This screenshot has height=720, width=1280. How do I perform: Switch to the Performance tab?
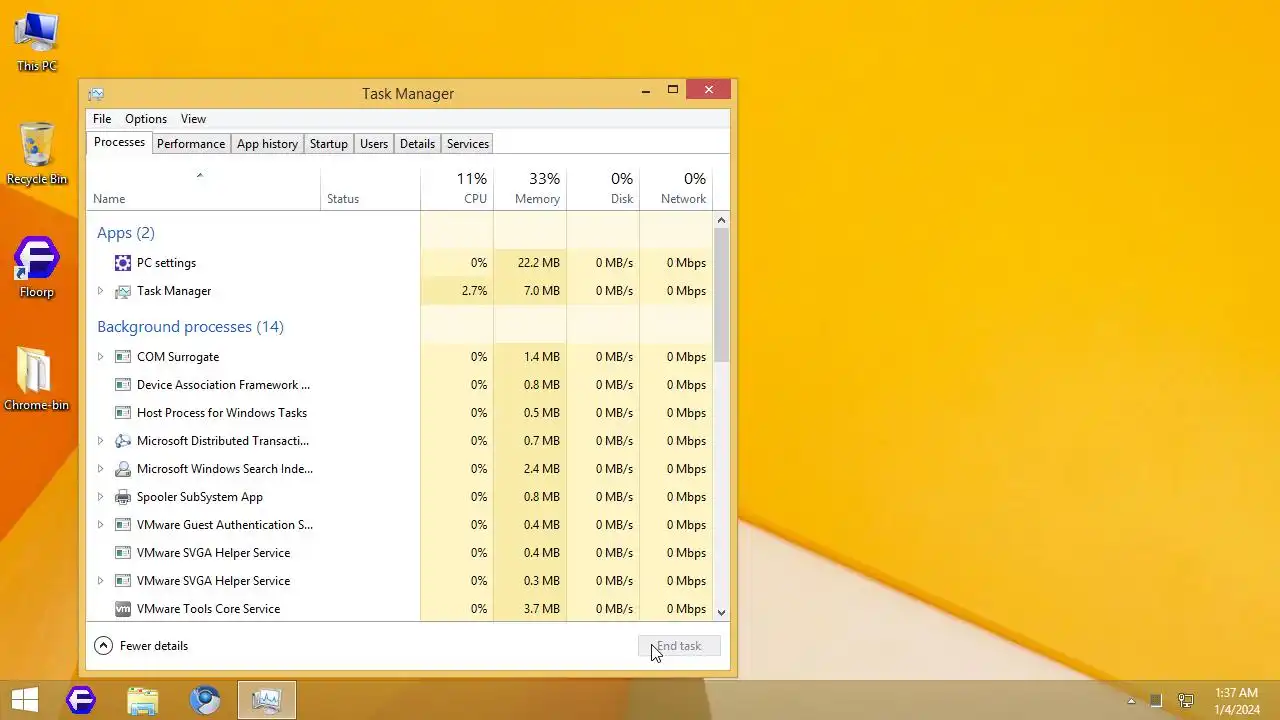click(191, 144)
